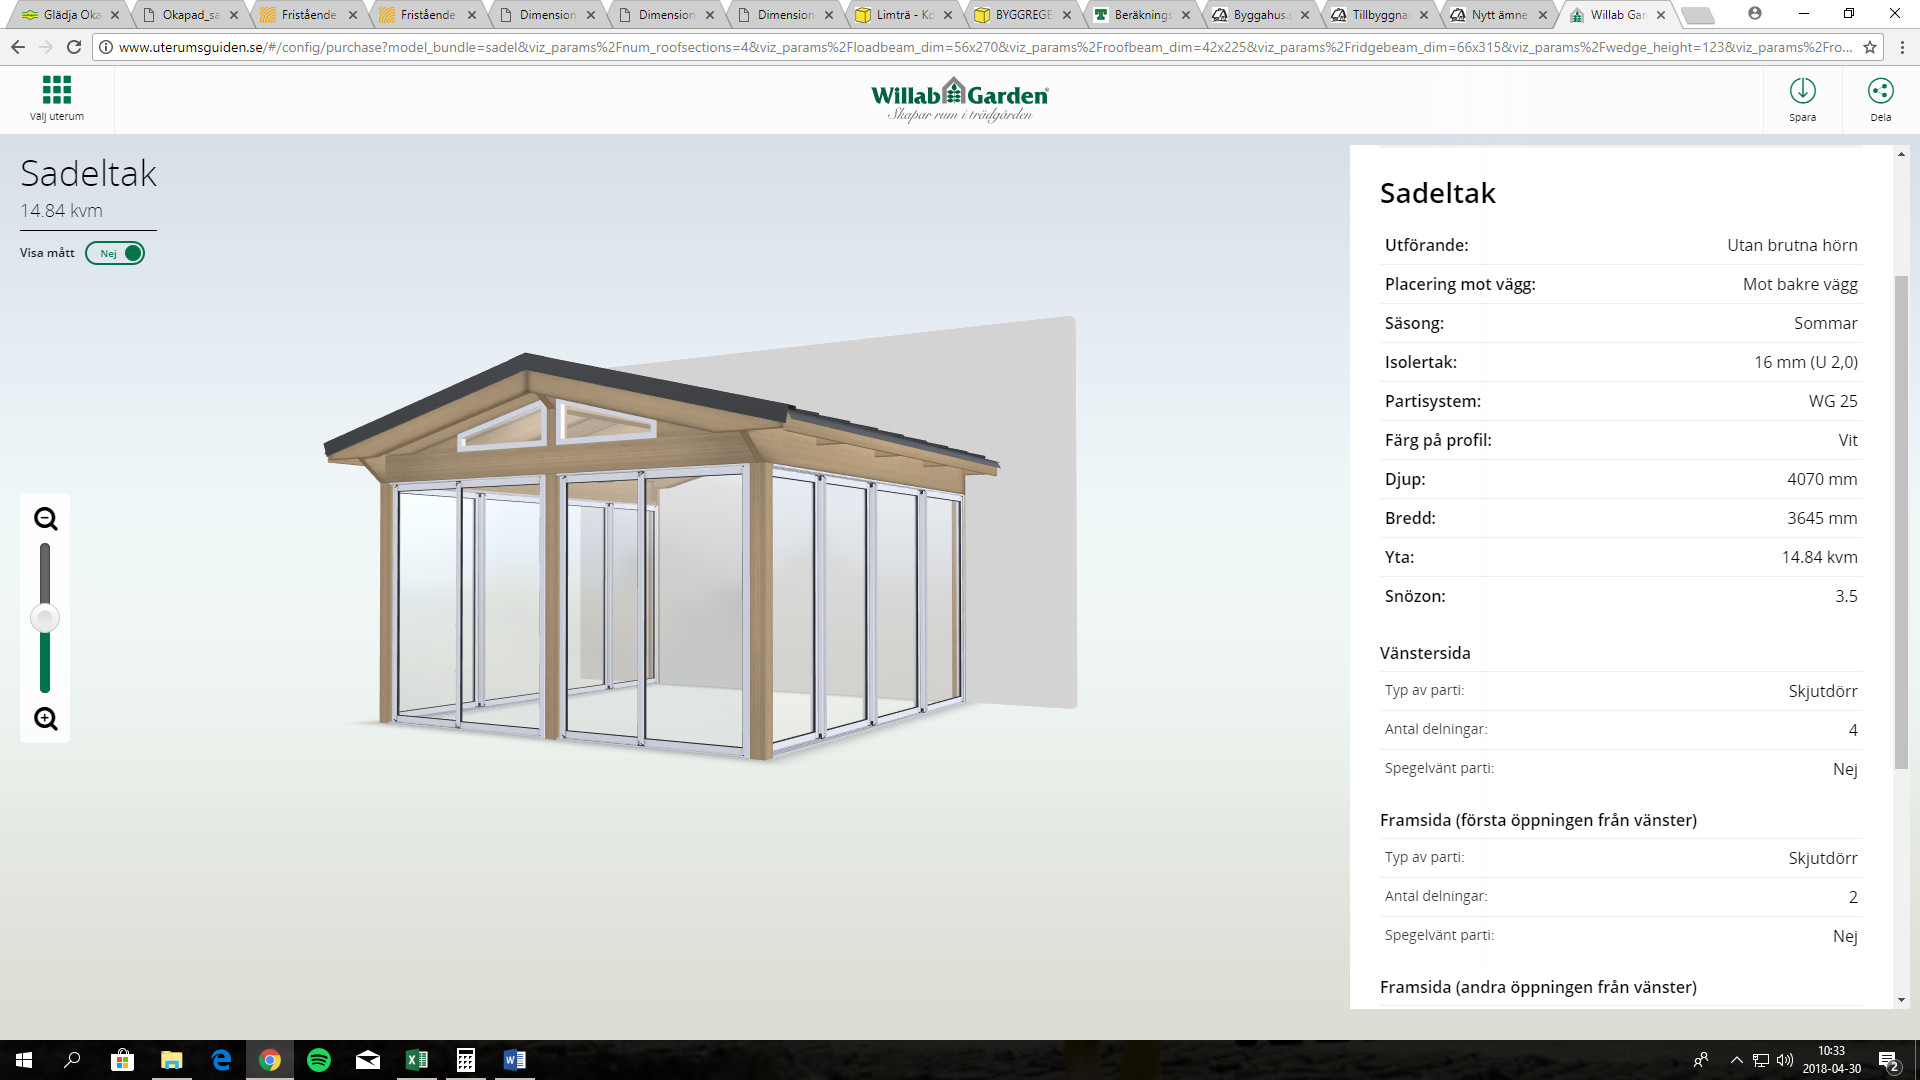
Task: Click 'Vänstersida' section heading
Action: coord(1425,653)
